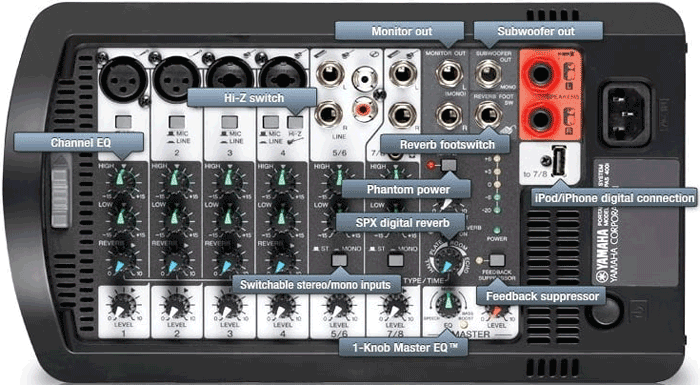Viewport: 700px width, 385px height.
Task: Toggle channel 5/6 ST/MONO switch
Action: [x=339, y=260]
